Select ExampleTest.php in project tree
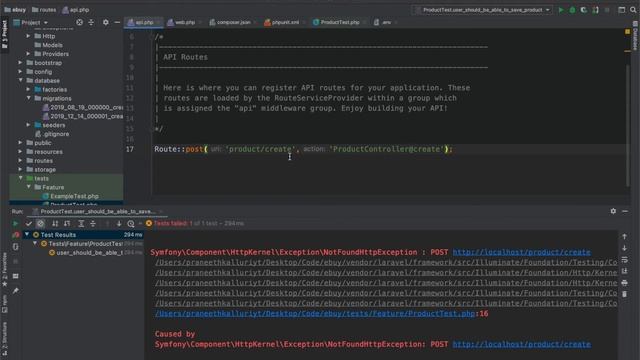Screen dimensions: 640x360 tap(74, 196)
